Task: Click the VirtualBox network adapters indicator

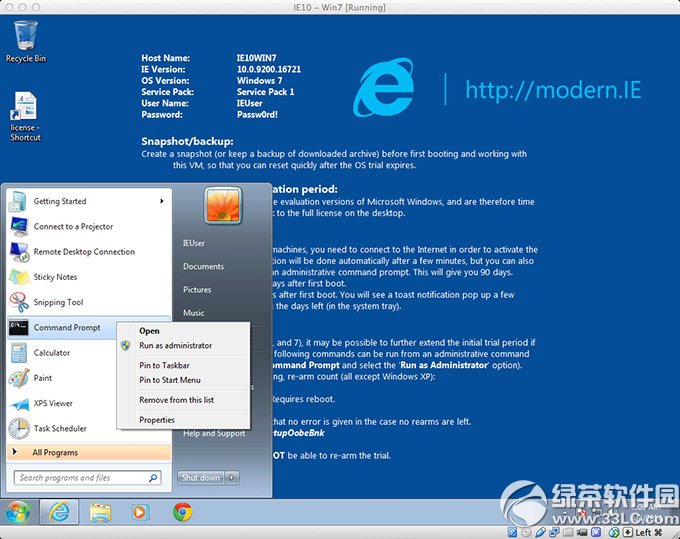Action: click(555, 532)
